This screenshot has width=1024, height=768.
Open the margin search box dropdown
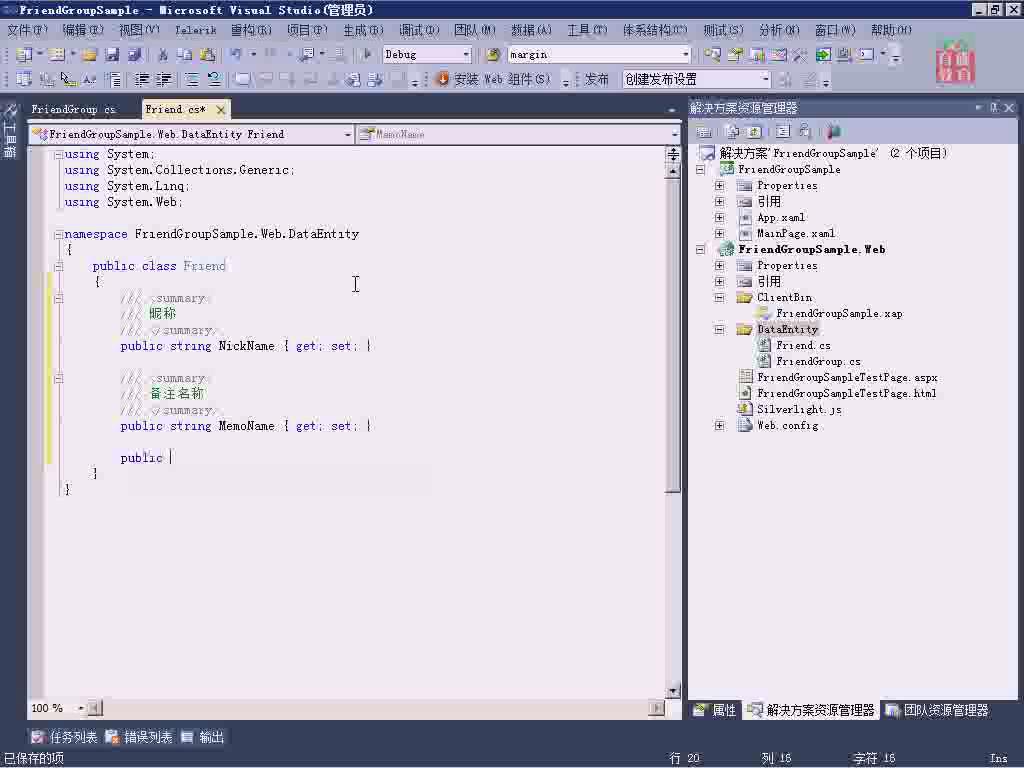pyautogui.click(x=685, y=55)
